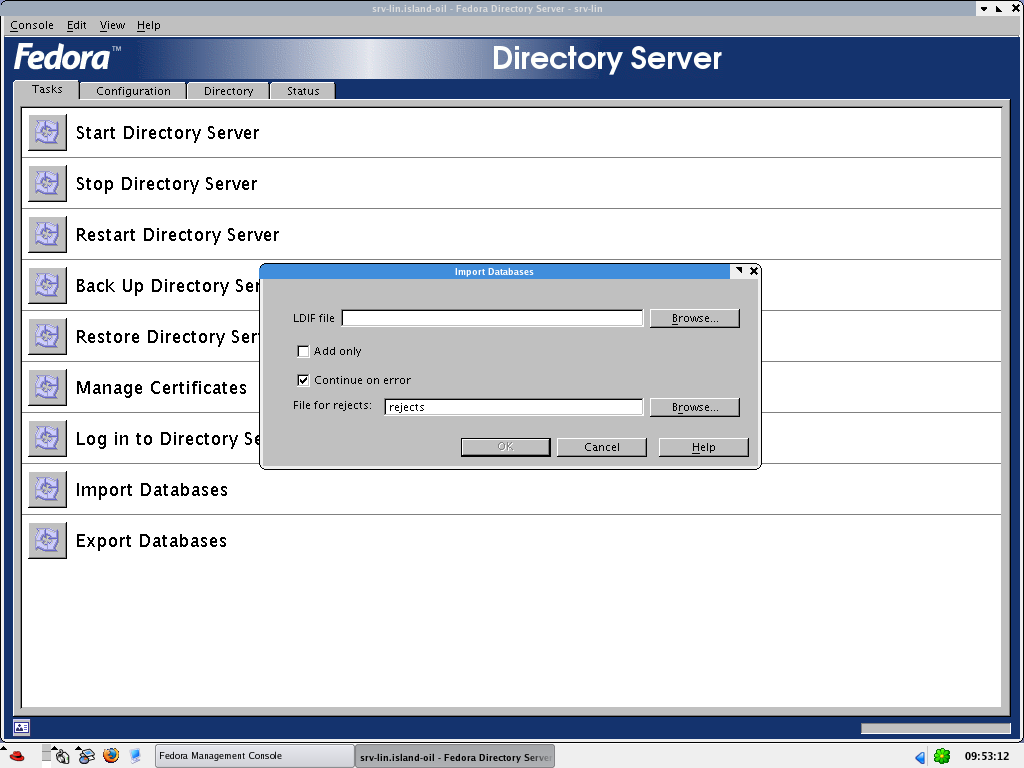Switch to the Configuration tab
Image resolution: width=1024 pixels, height=768 pixels.
[x=133, y=91]
